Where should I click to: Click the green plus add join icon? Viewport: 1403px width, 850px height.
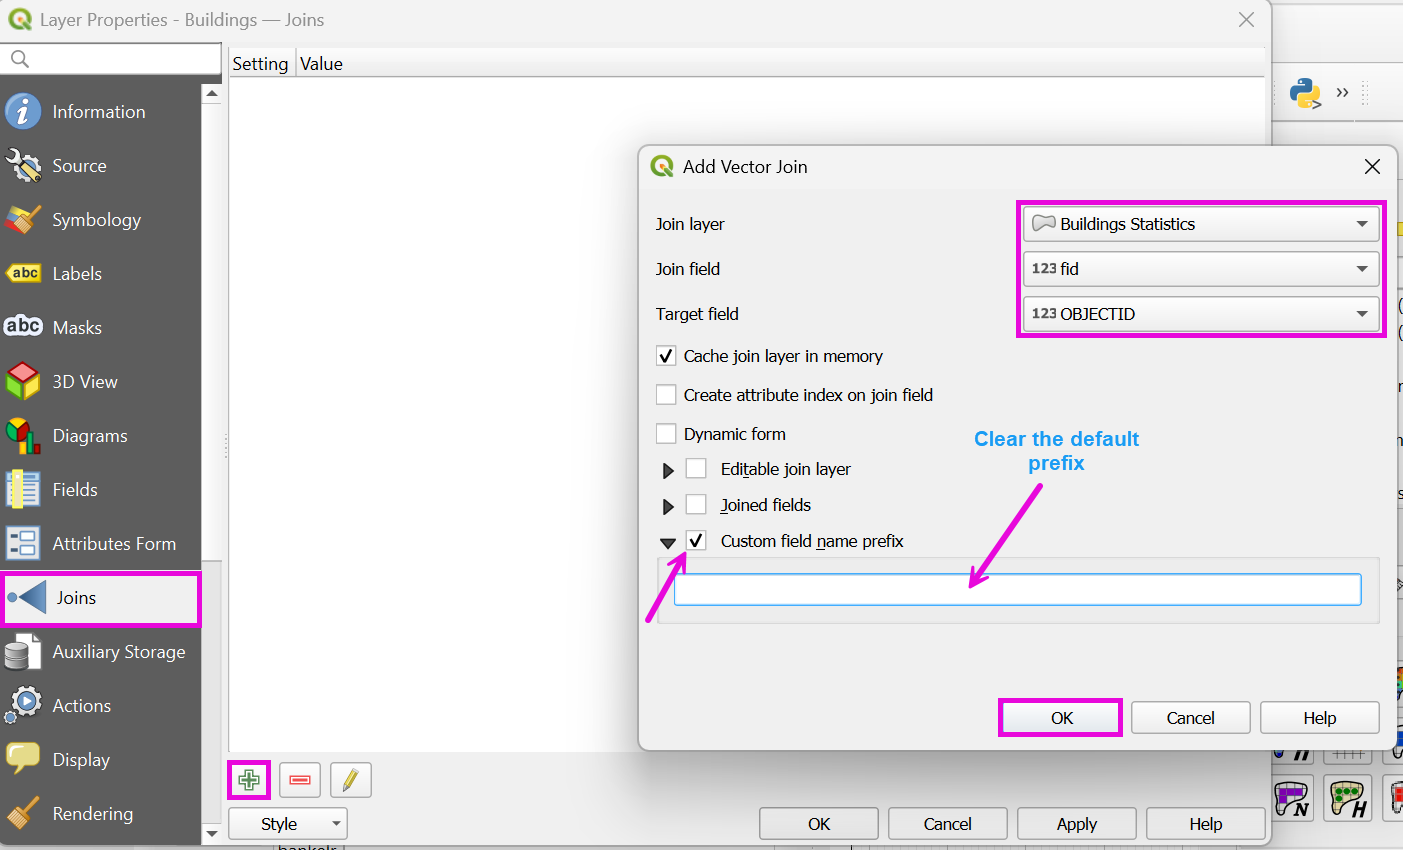pos(249,780)
